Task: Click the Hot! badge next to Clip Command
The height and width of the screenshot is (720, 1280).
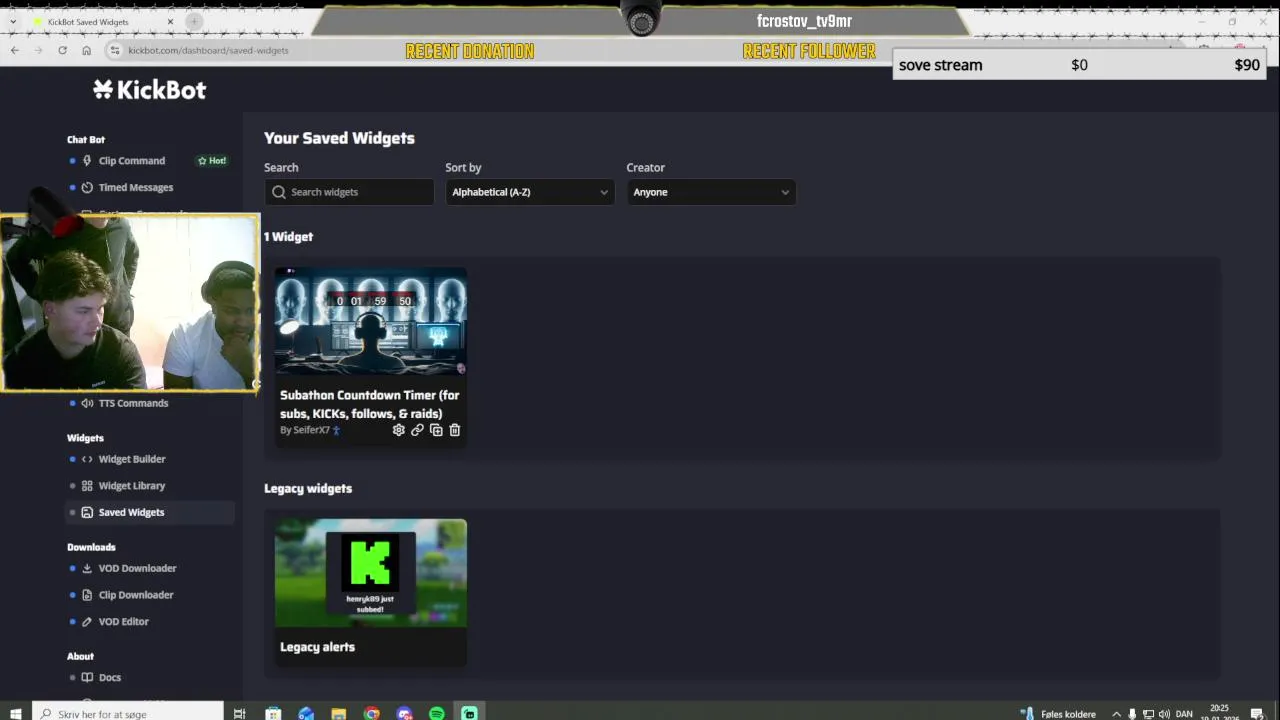Action: (x=212, y=161)
